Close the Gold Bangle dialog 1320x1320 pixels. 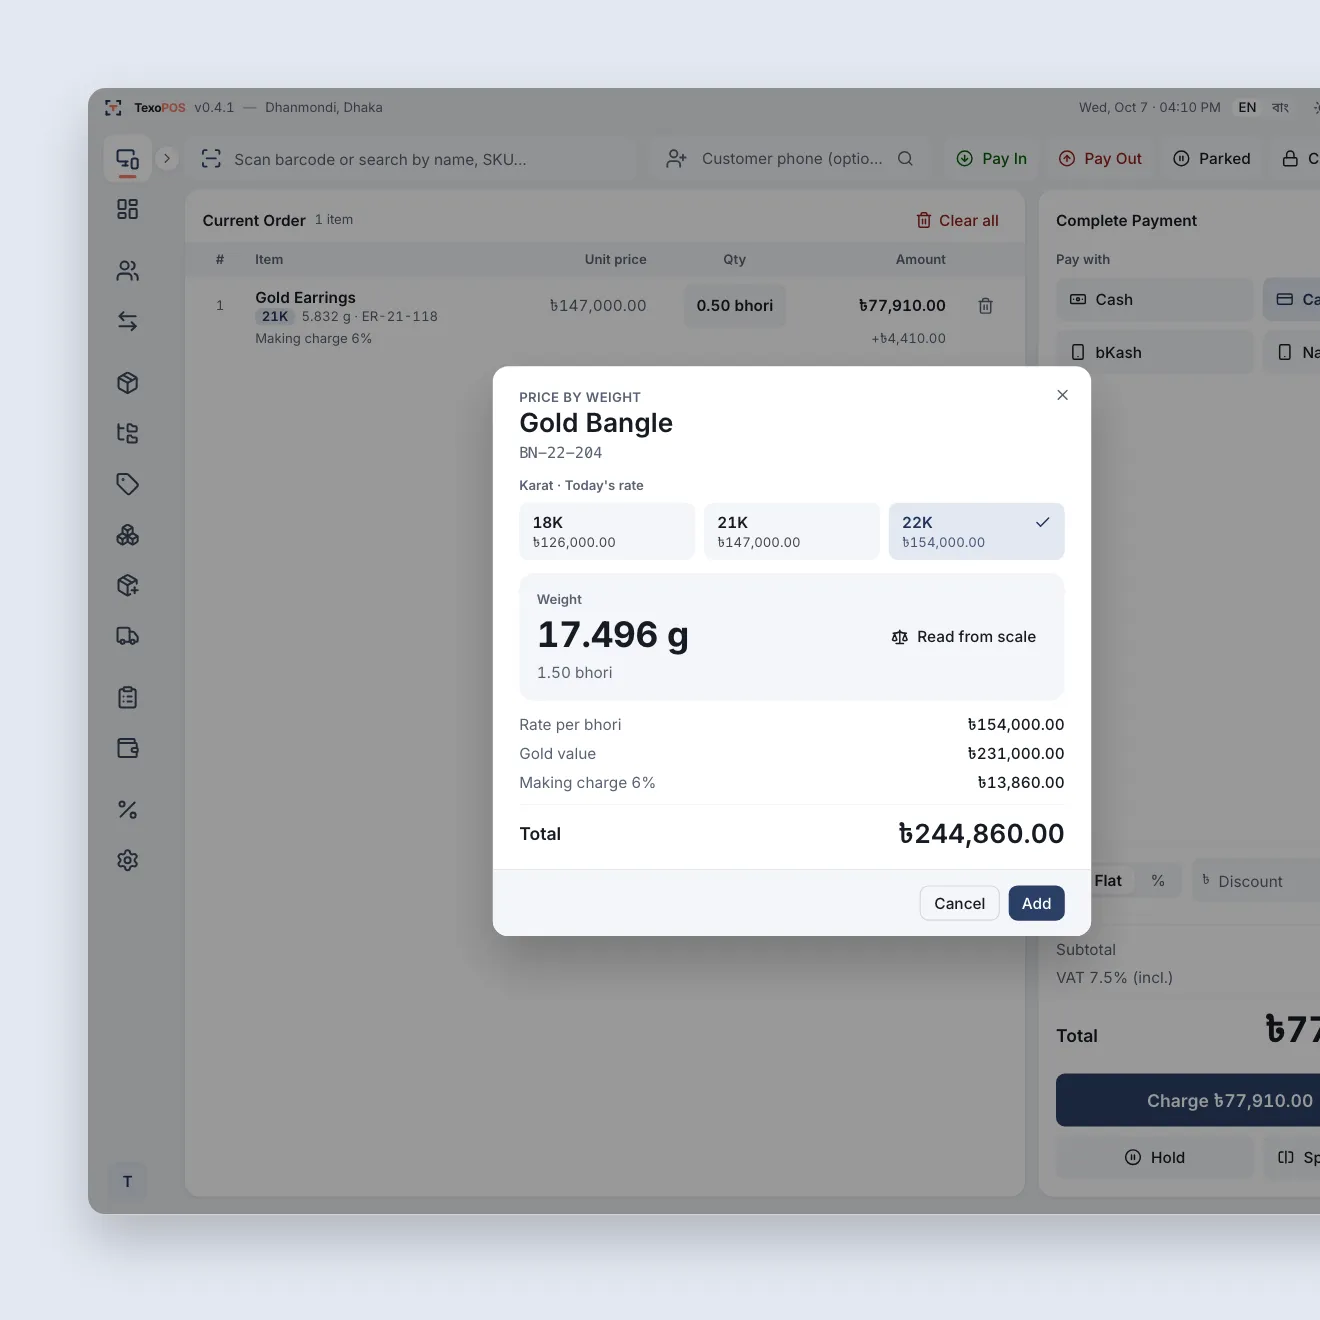click(x=1062, y=395)
